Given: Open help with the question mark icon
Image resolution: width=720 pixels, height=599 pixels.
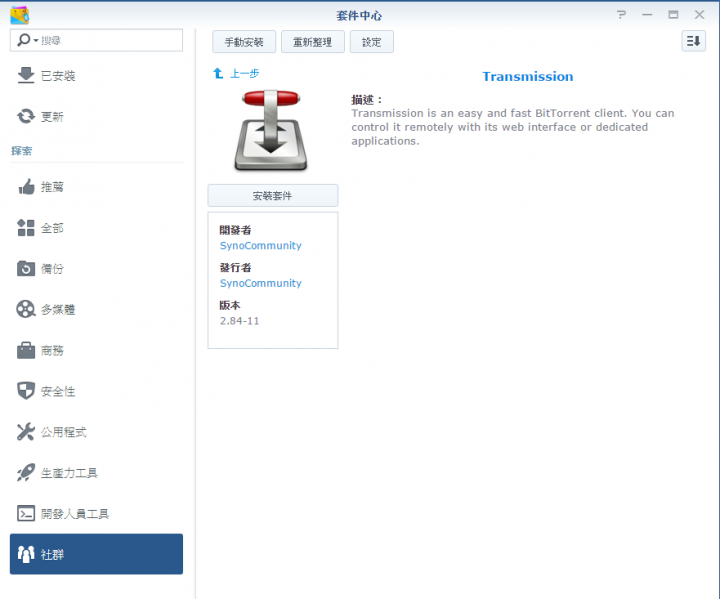Looking at the screenshot, I should (621, 15).
